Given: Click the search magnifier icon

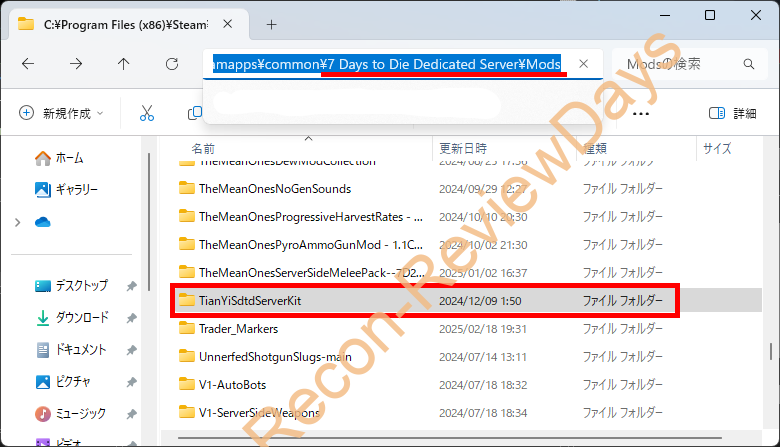Looking at the screenshot, I should coord(749,64).
